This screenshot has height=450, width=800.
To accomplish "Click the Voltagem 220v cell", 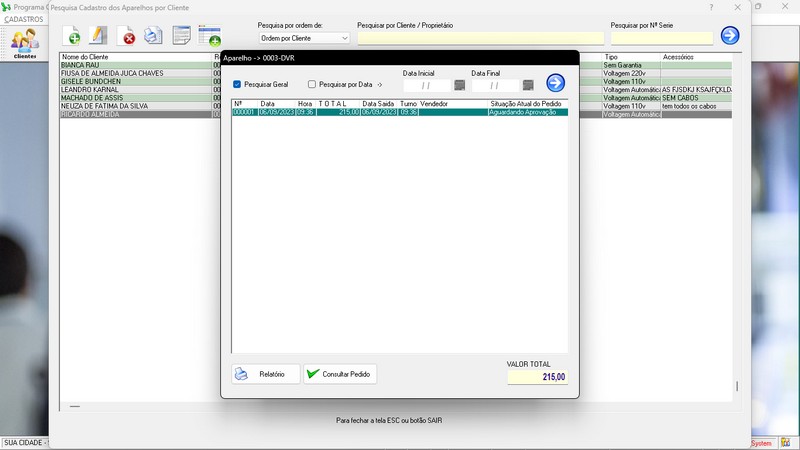I will pyautogui.click(x=632, y=73).
